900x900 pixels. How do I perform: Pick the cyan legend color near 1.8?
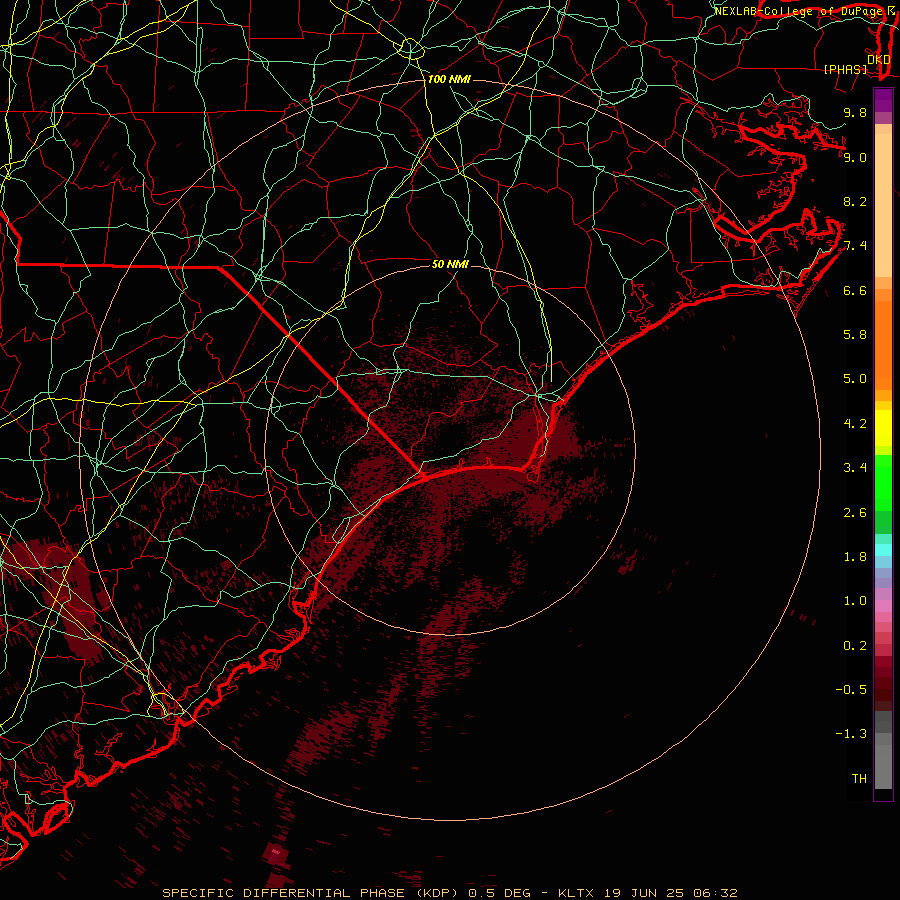(883, 550)
